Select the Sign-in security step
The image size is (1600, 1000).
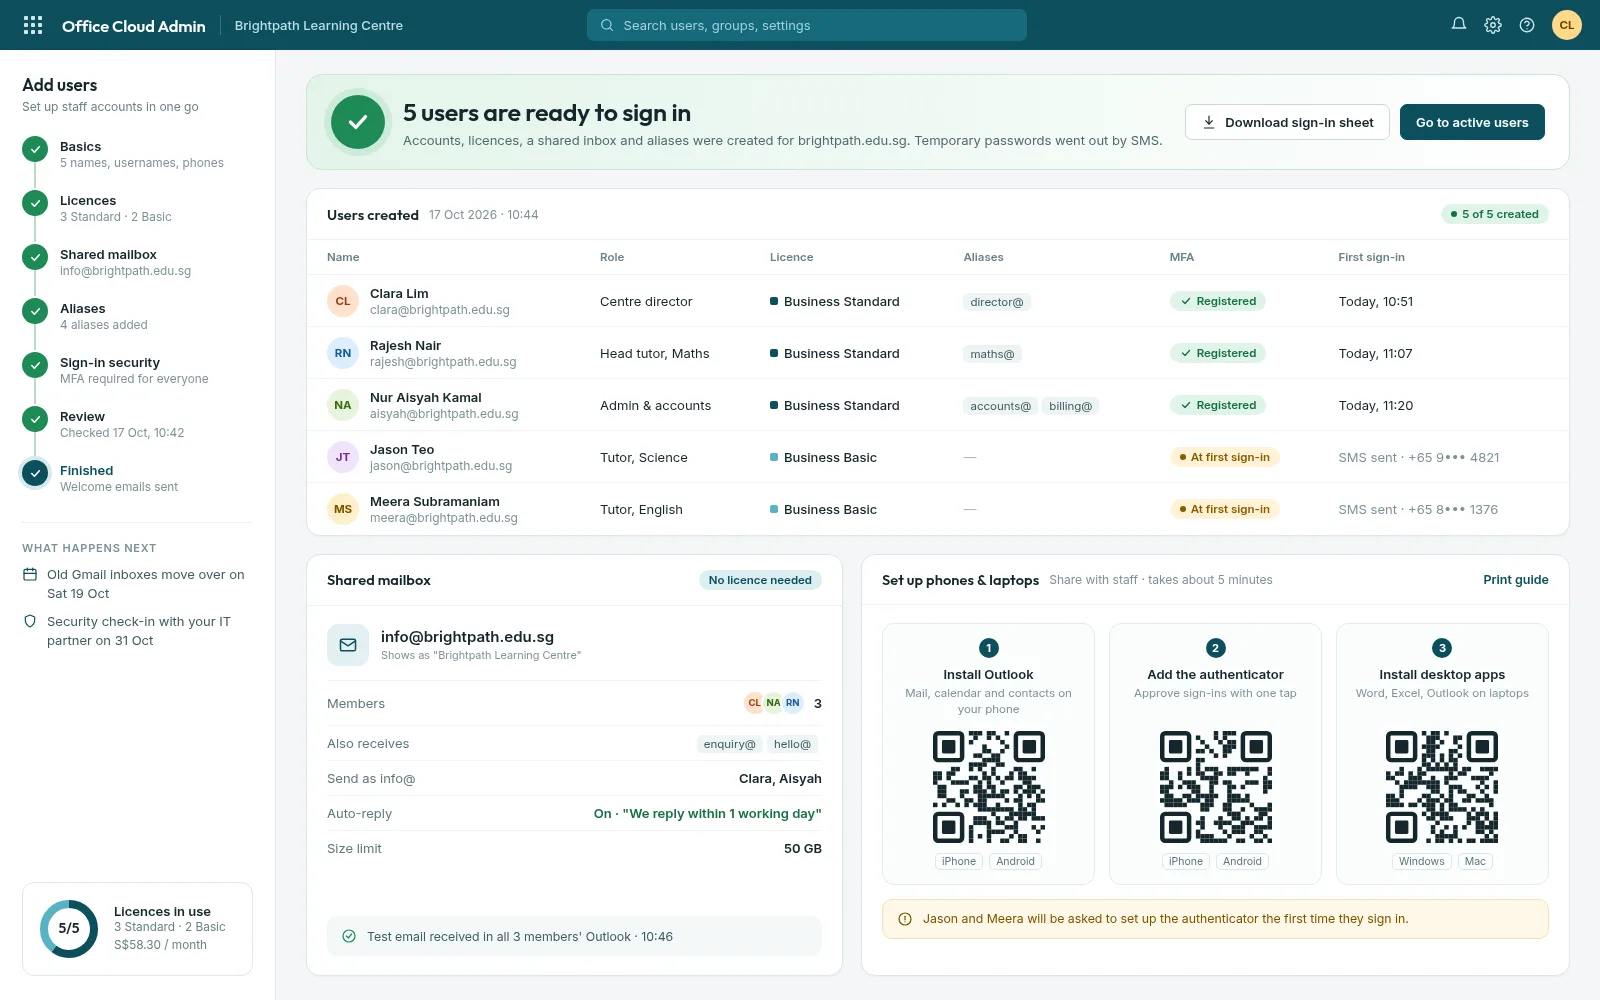[137, 370]
